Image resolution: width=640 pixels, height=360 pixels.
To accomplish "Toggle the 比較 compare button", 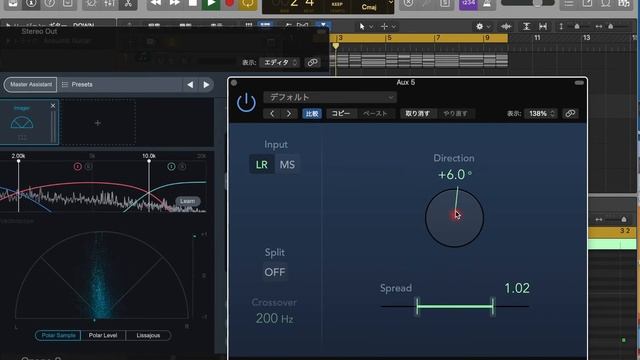I will pyautogui.click(x=312, y=113).
